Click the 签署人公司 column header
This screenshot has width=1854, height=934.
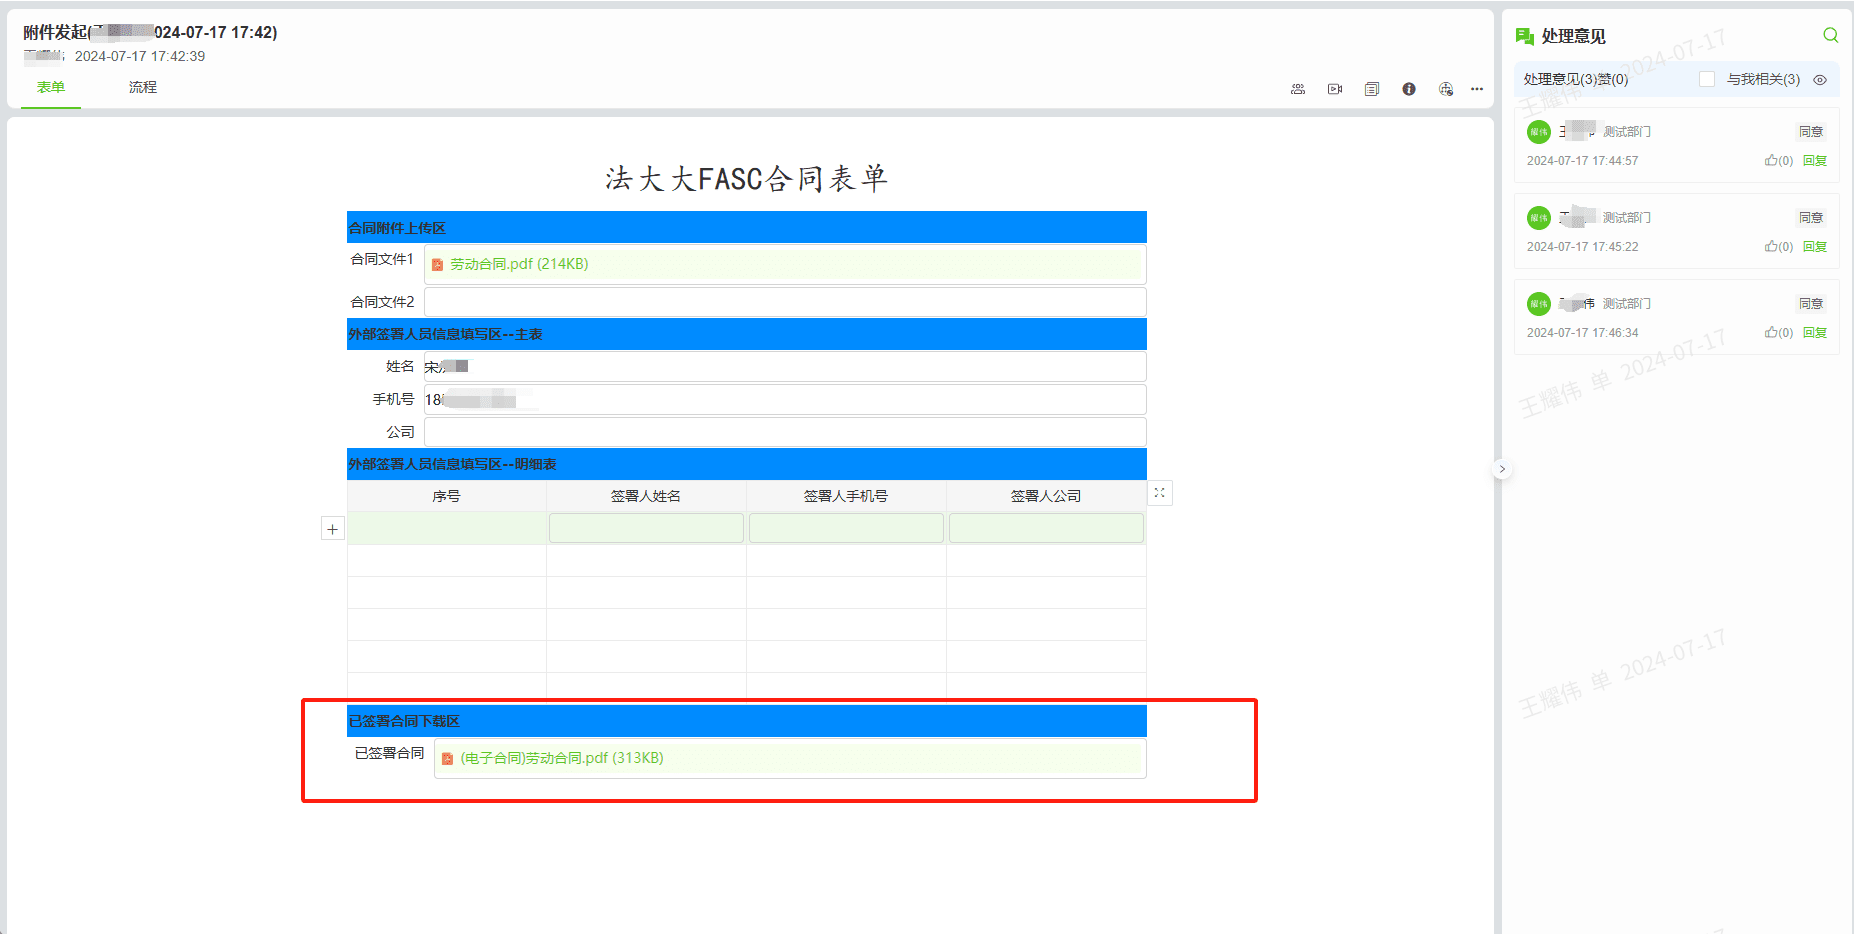(x=1046, y=496)
